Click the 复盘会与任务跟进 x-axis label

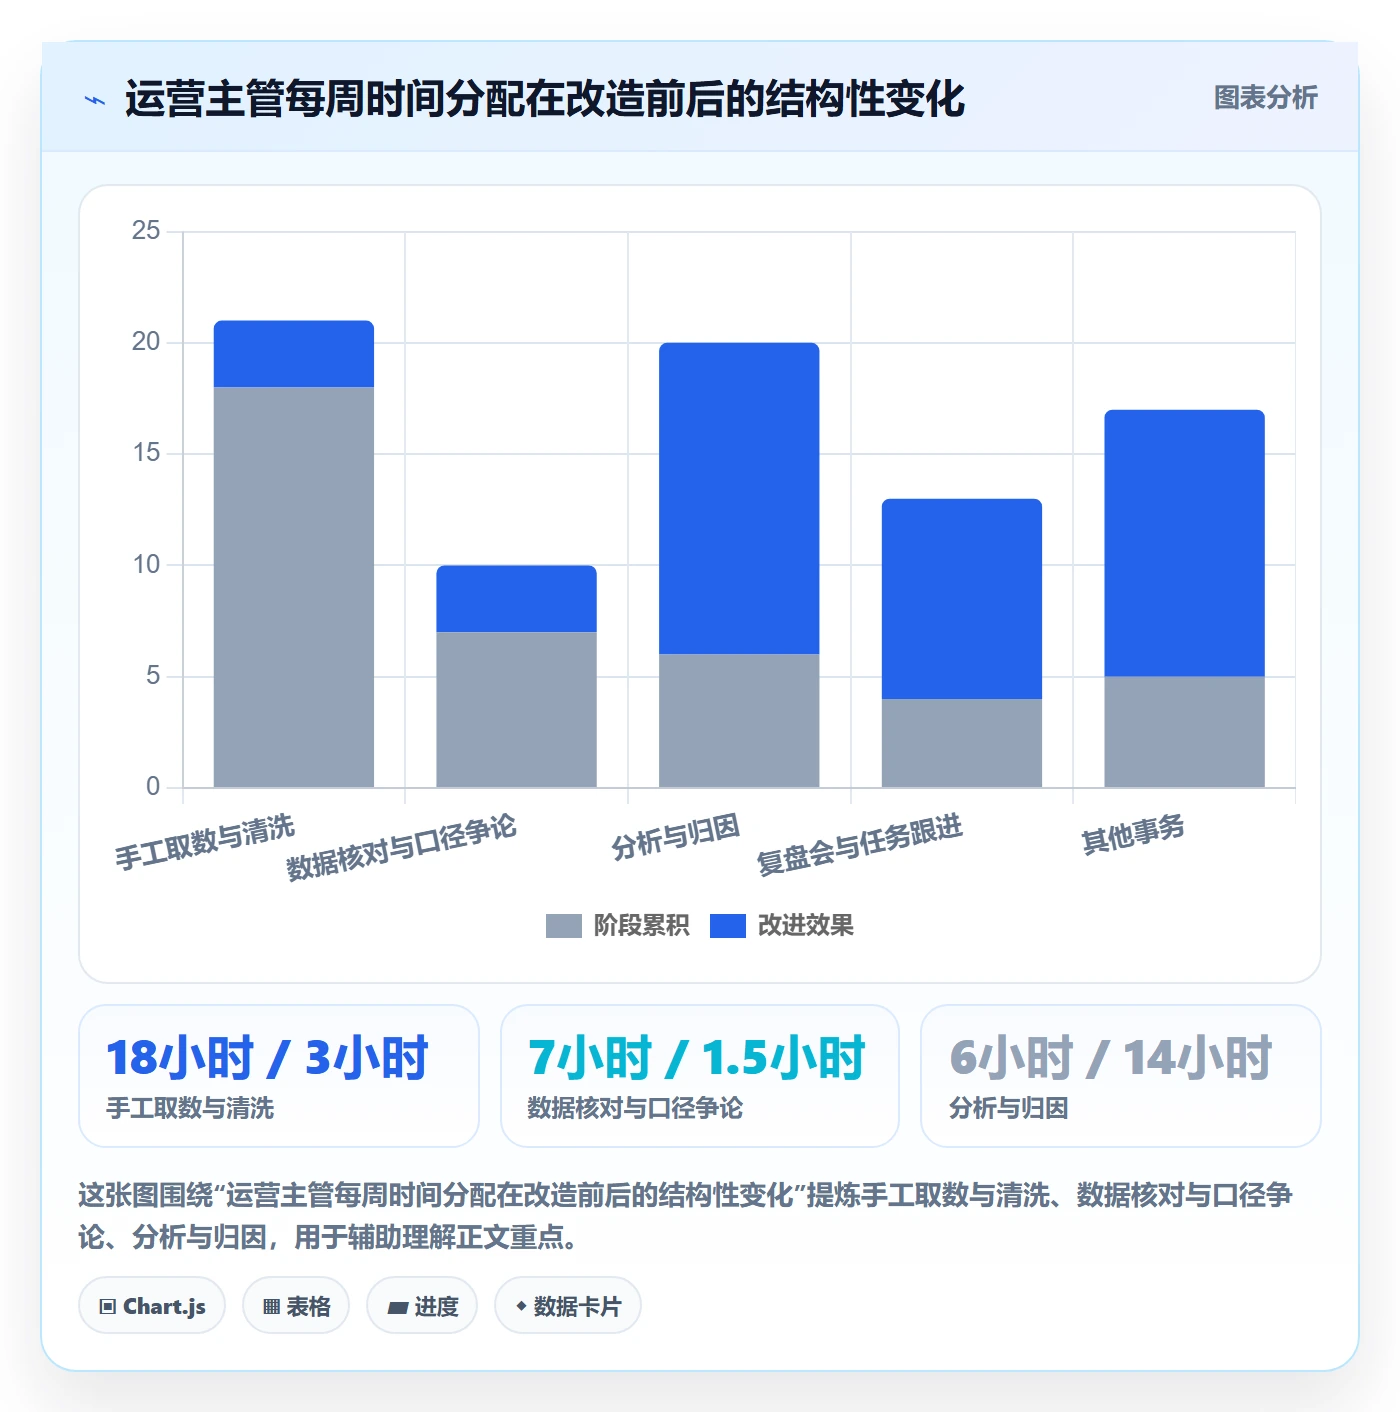tap(859, 844)
